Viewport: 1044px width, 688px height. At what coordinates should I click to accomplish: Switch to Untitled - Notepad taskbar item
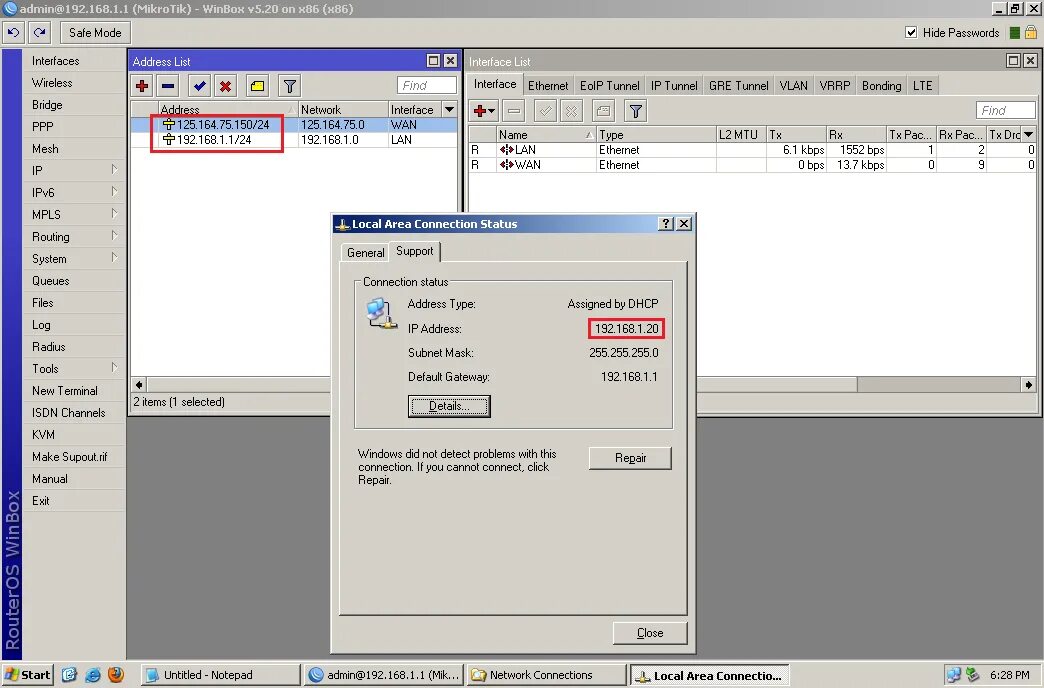tap(220, 675)
